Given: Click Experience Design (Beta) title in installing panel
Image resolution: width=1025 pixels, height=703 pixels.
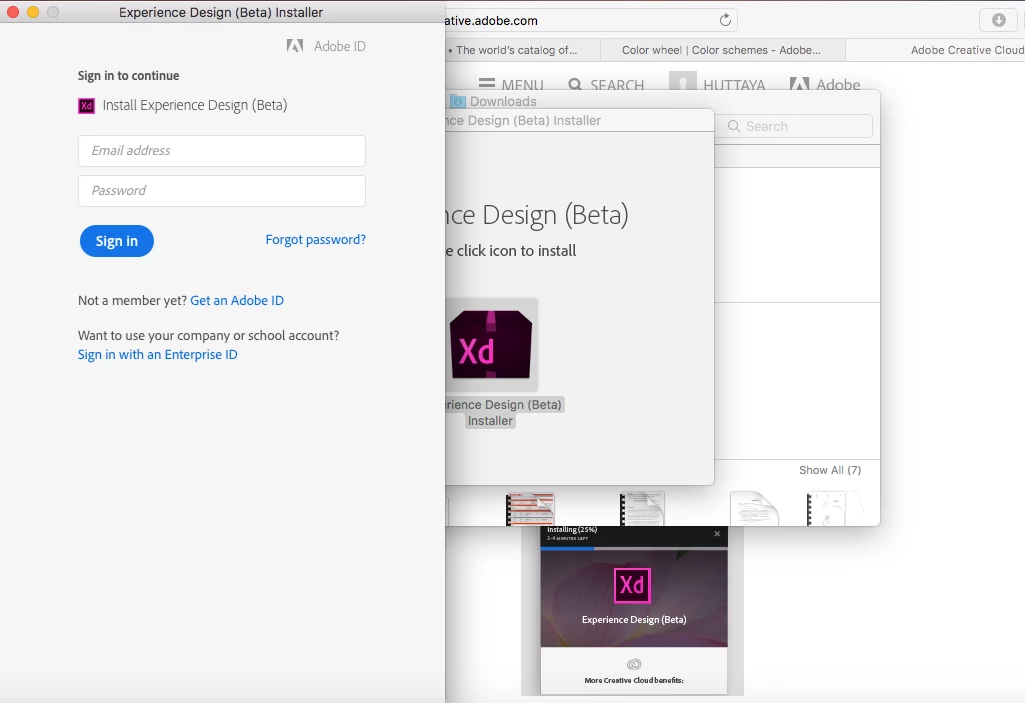Looking at the screenshot, I should point(634,620).
